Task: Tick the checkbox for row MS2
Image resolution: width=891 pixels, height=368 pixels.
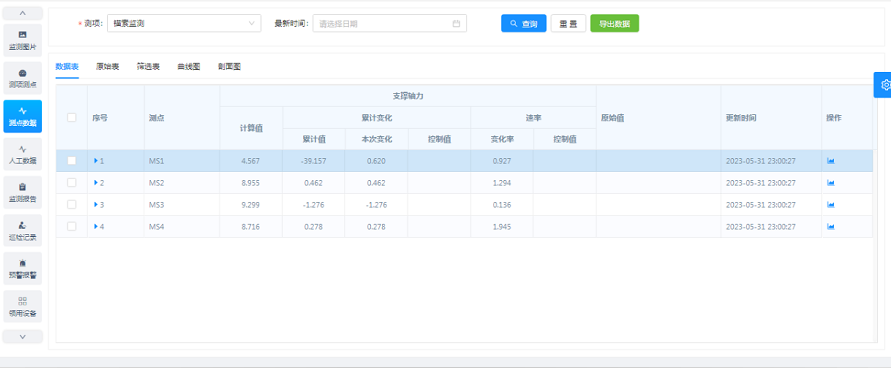Action: pos(72,183)
